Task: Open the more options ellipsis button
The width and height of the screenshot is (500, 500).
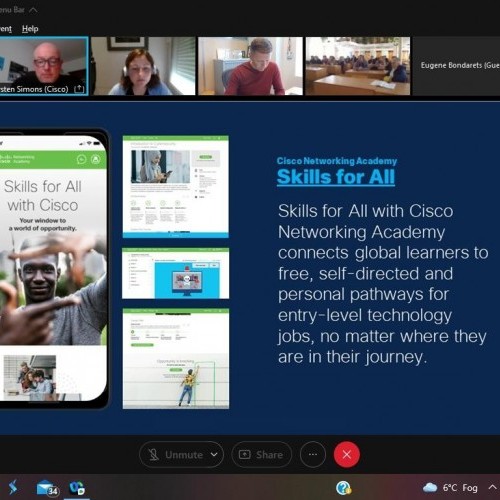Action: pos(313,455)
